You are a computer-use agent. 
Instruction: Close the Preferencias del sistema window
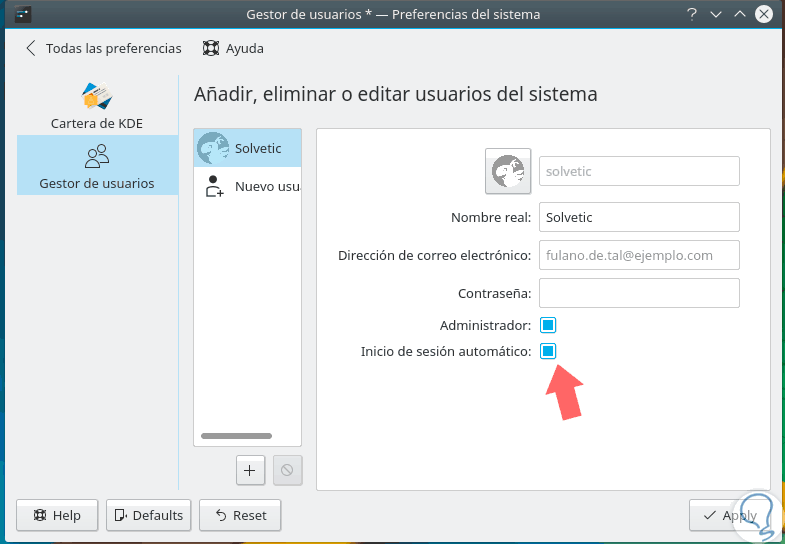coord(764,14)
